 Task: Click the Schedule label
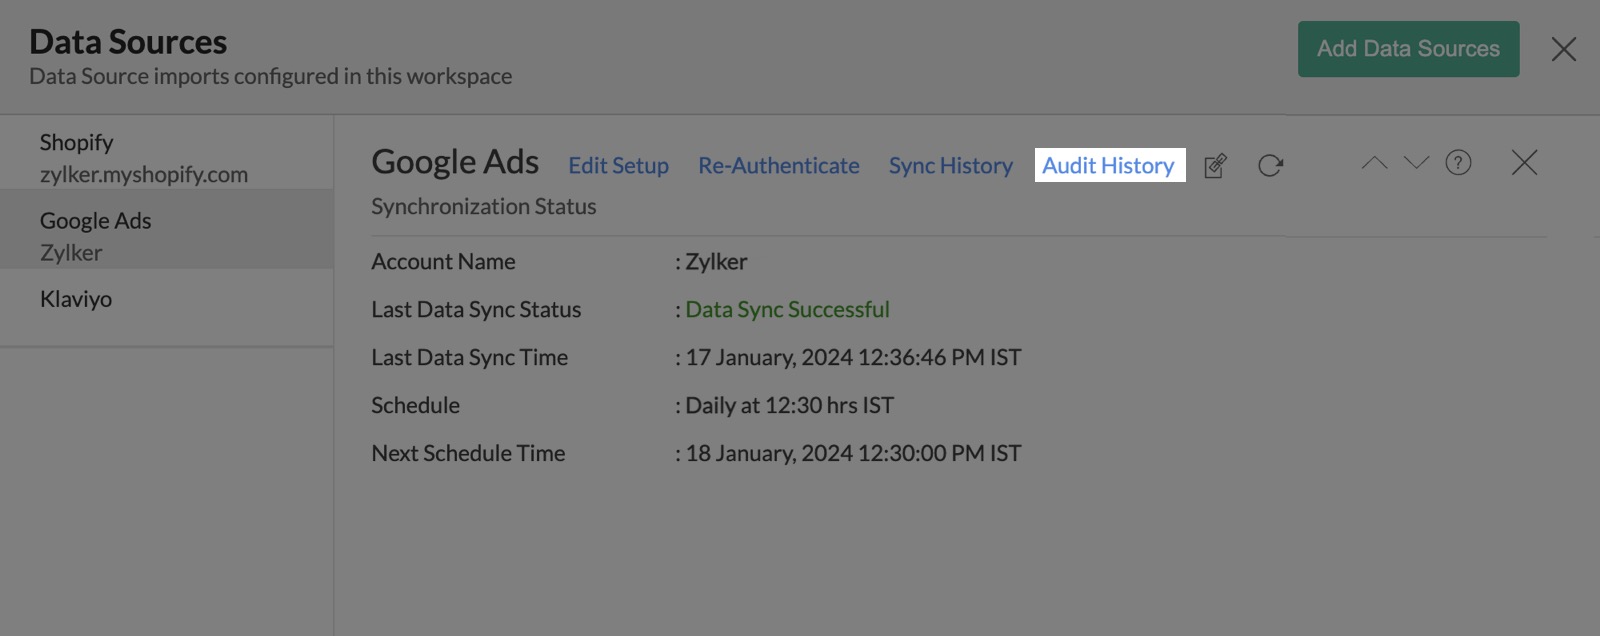coord(415,406)
